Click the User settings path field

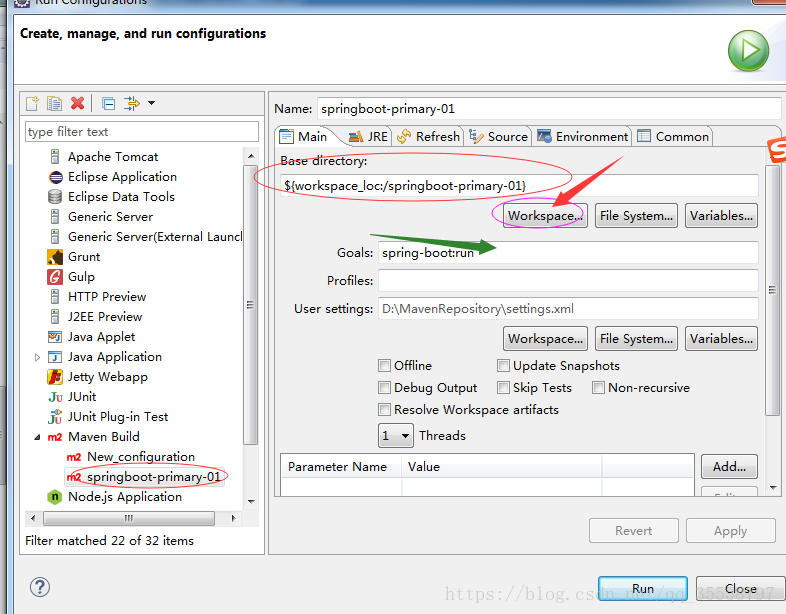coord(568,309)
